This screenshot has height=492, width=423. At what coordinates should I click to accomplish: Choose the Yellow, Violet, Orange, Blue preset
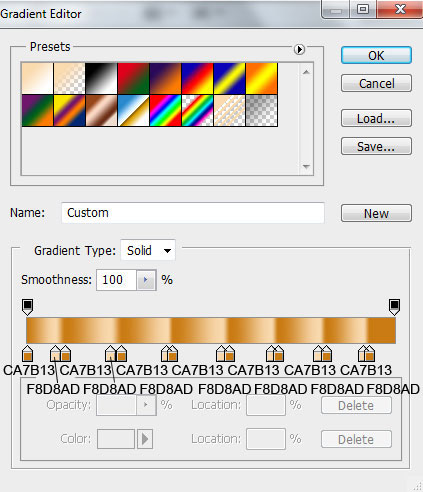click(69, 110)
